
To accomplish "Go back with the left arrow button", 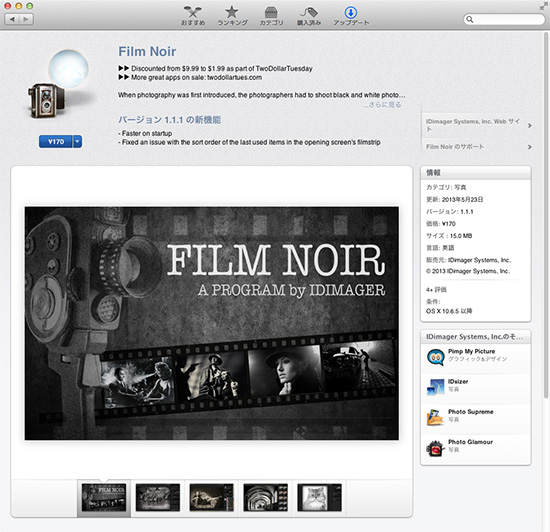I will (x=12, y=19).
